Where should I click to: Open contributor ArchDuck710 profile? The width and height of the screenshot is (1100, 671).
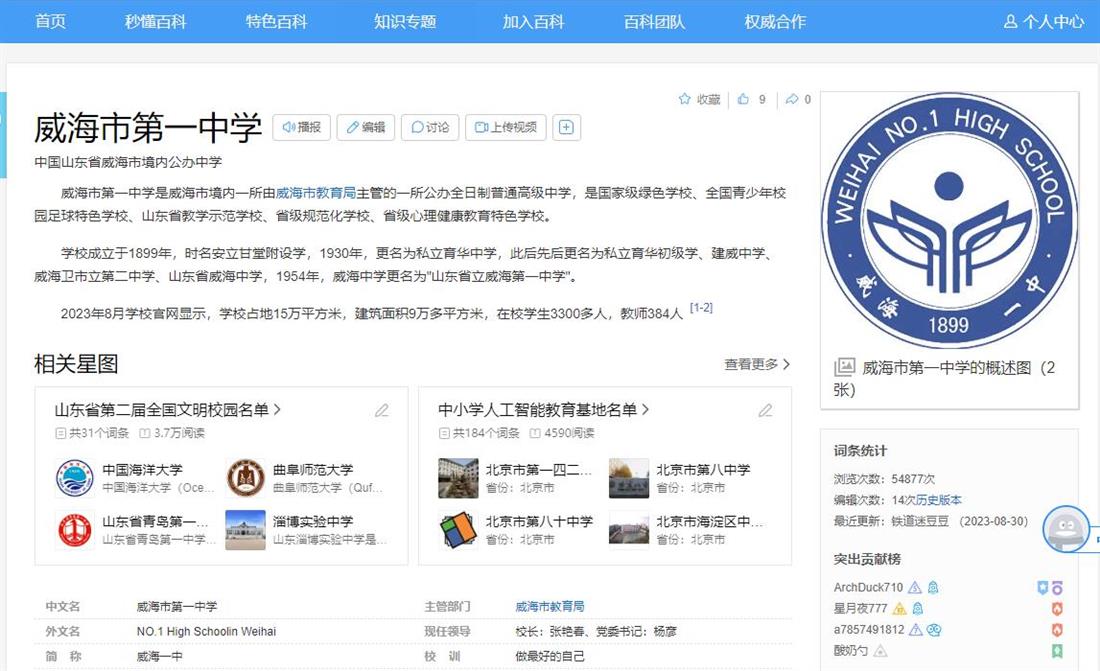(x=868, y=587)
